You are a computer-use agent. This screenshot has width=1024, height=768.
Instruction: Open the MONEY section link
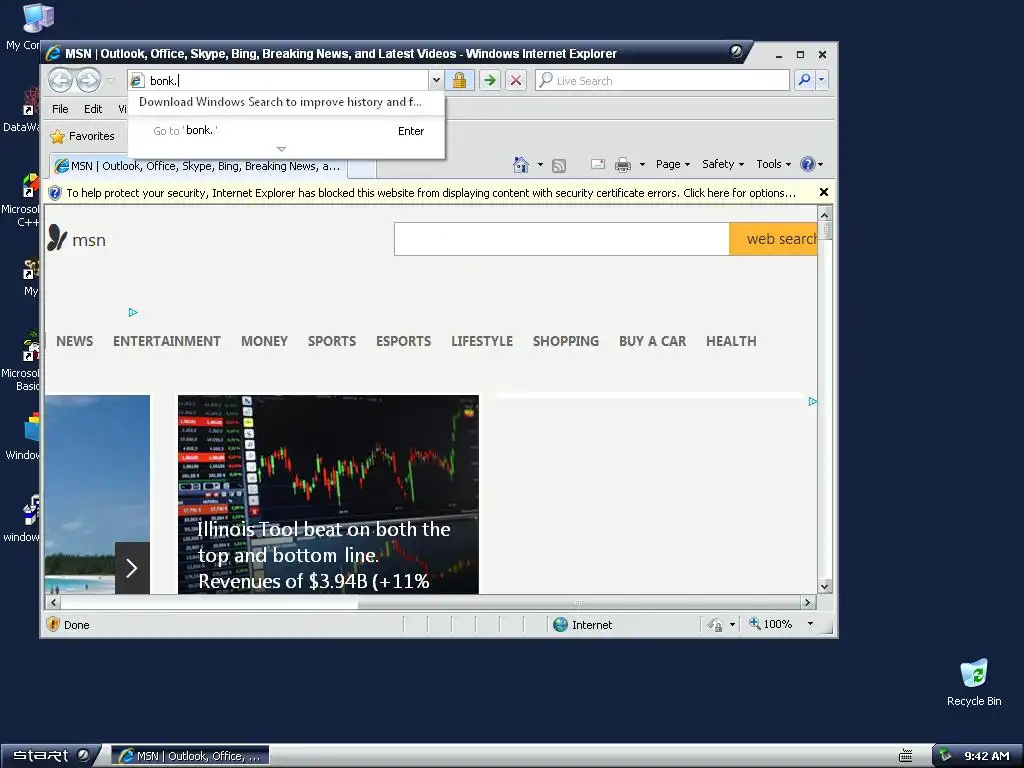pos(264,341)
